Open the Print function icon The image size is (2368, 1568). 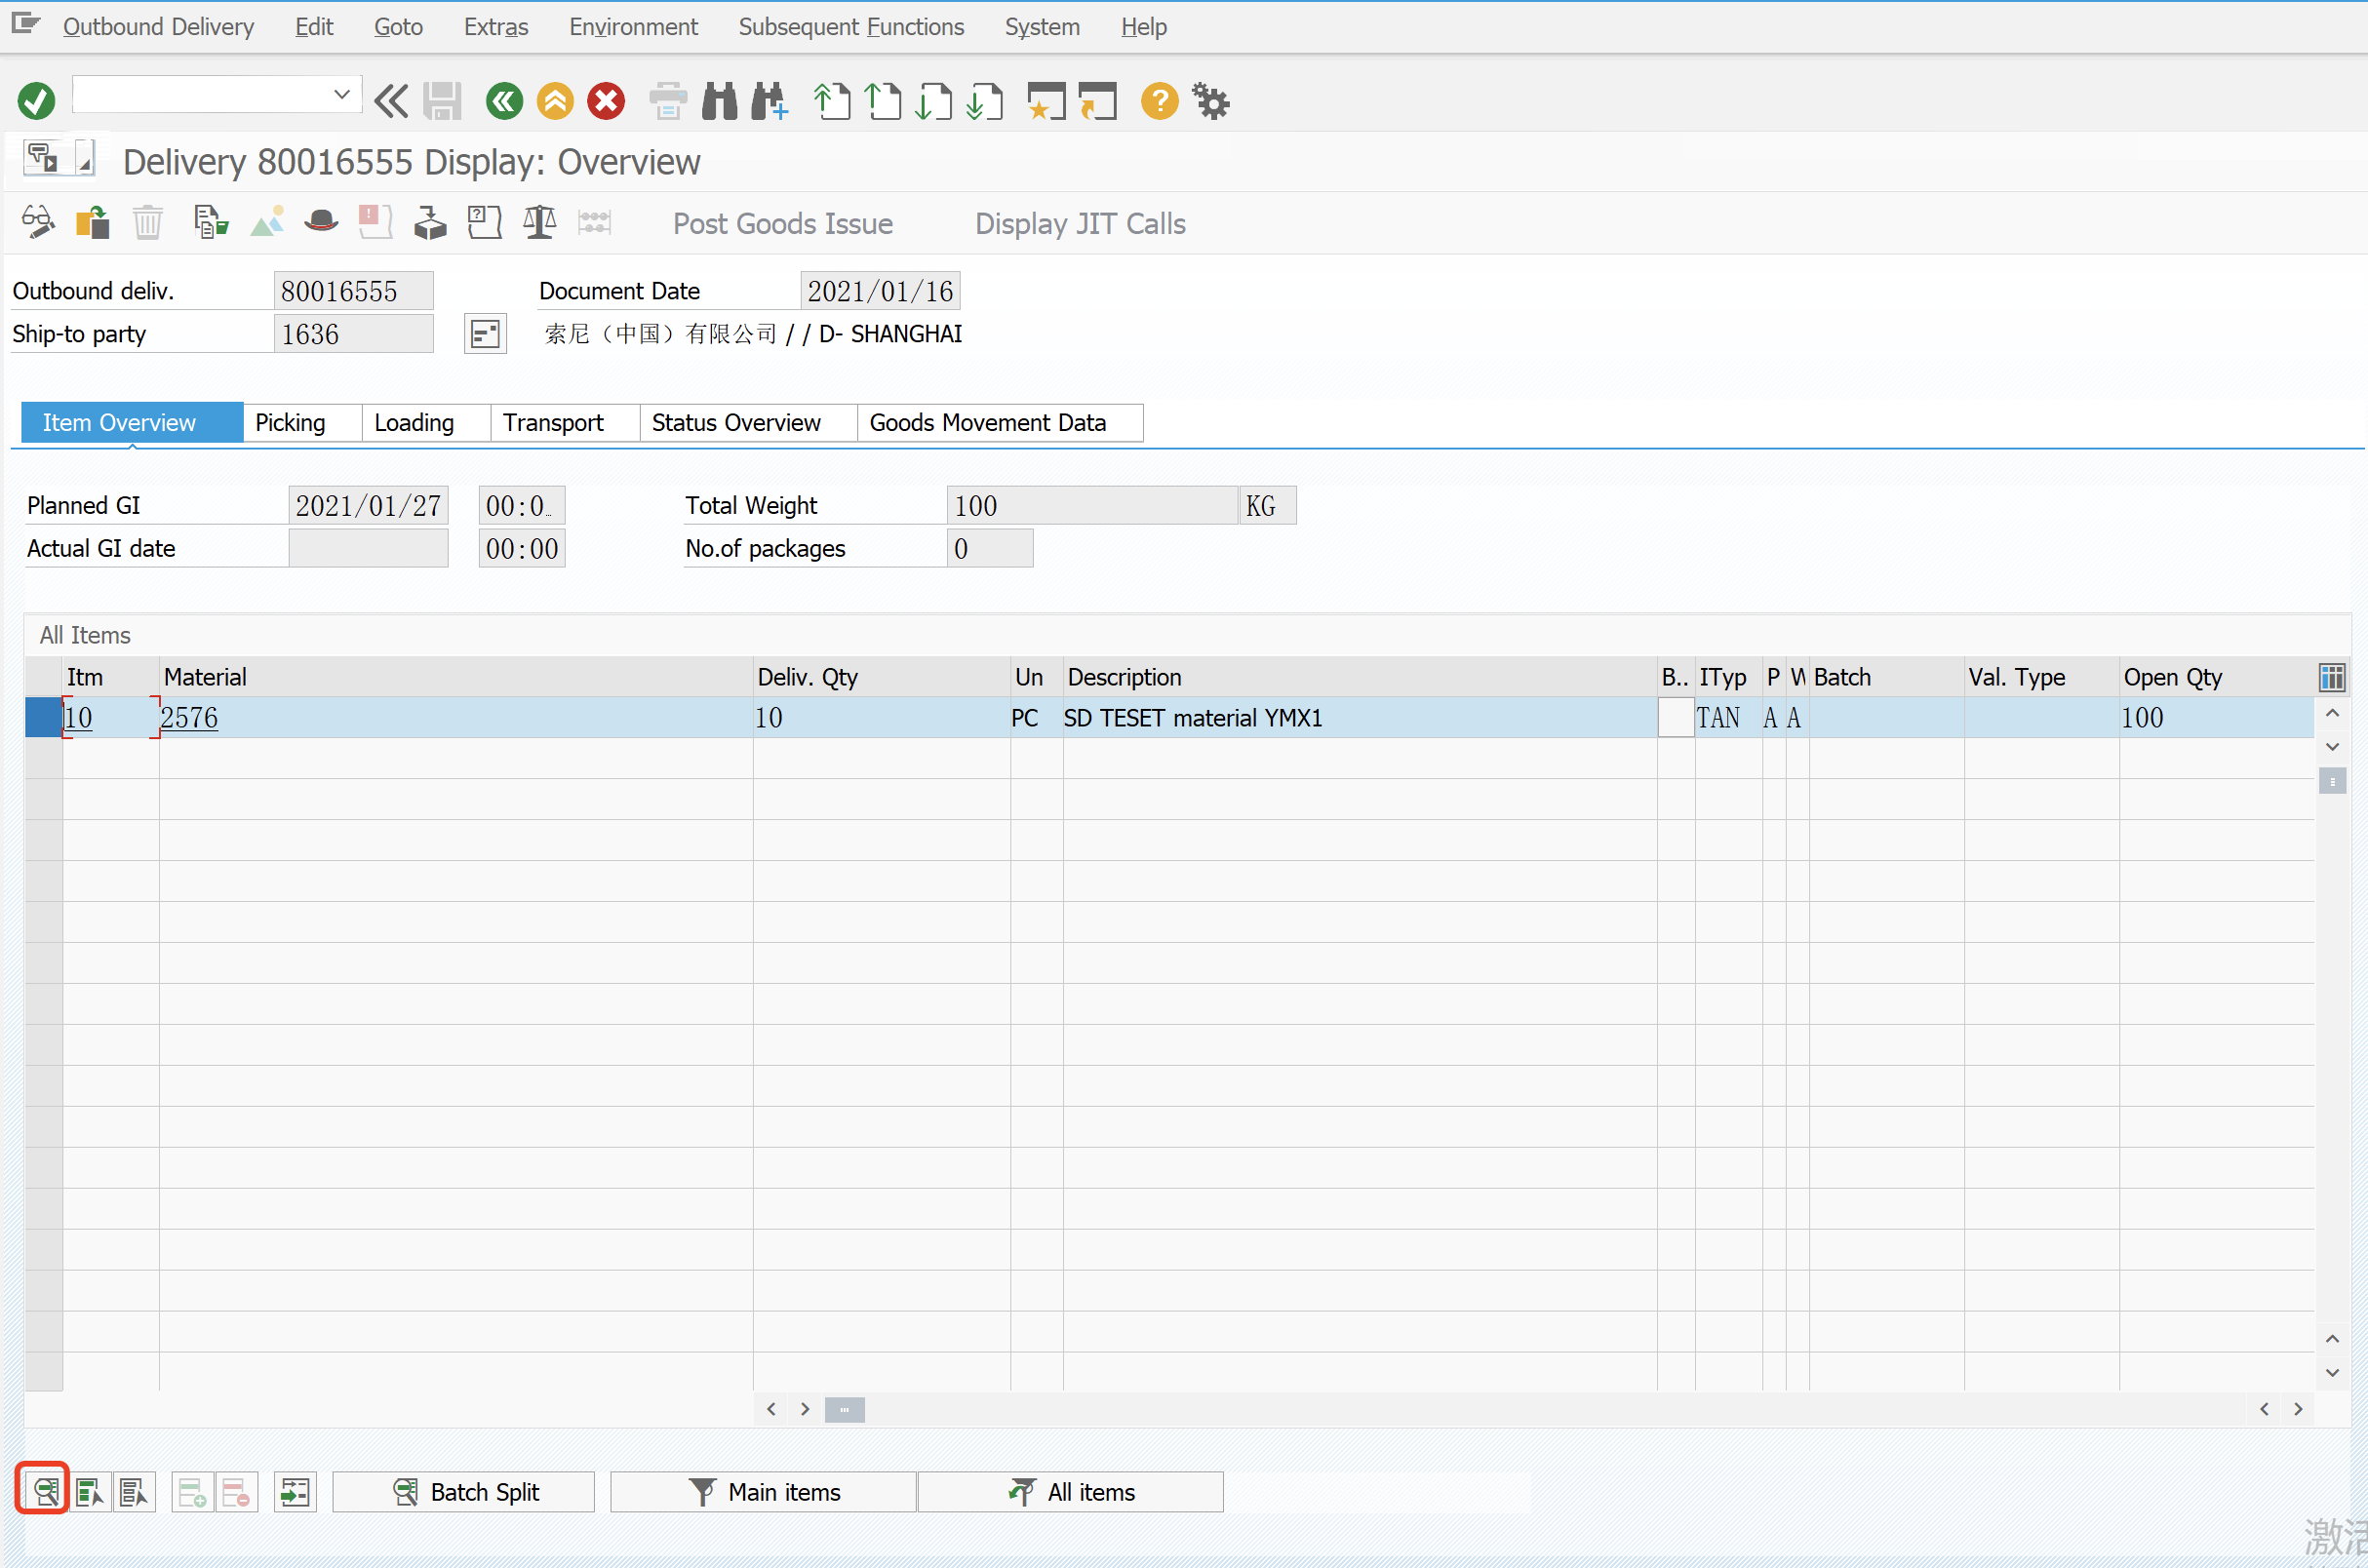667,100
